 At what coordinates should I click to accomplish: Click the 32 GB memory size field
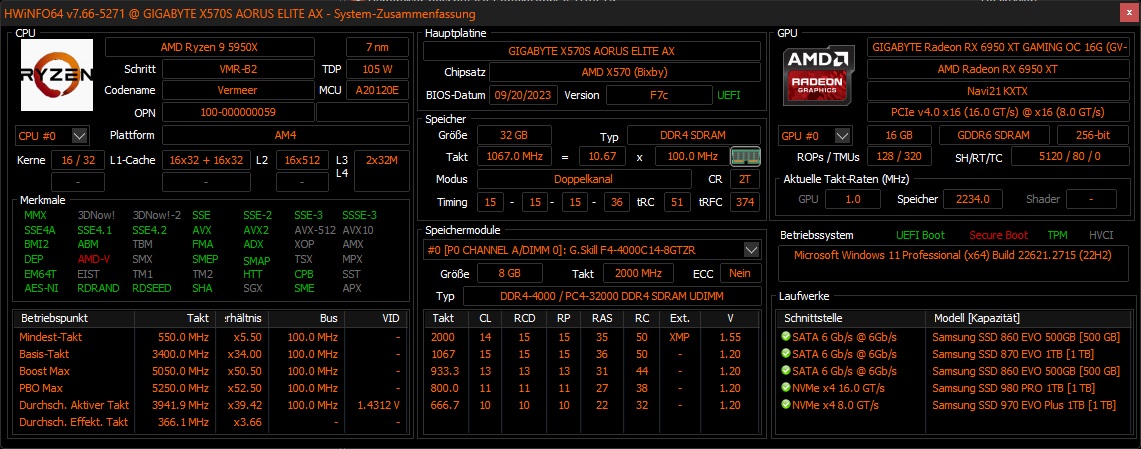[x=514, y=135]
